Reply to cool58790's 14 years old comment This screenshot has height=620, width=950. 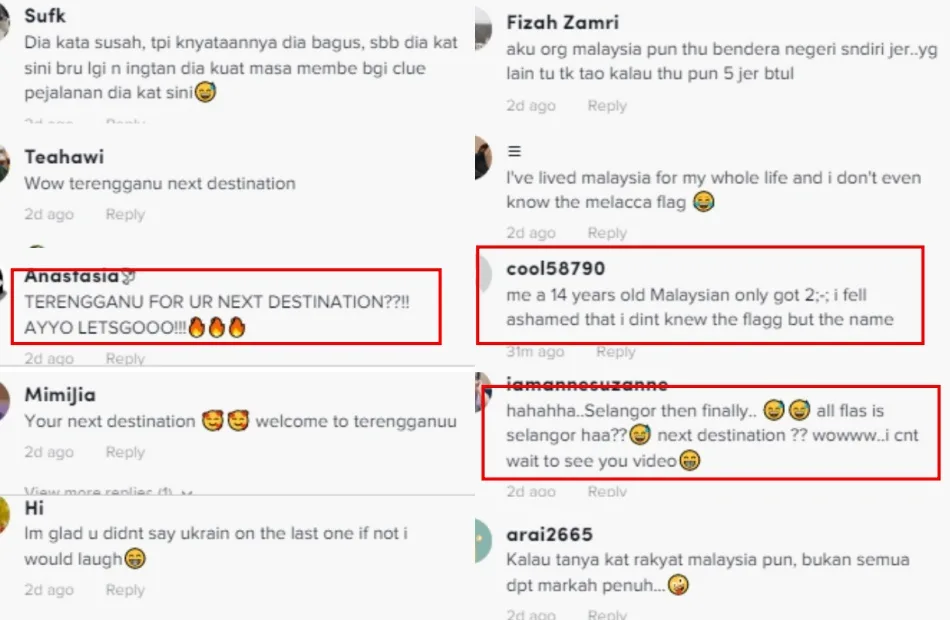pos(616,352)
